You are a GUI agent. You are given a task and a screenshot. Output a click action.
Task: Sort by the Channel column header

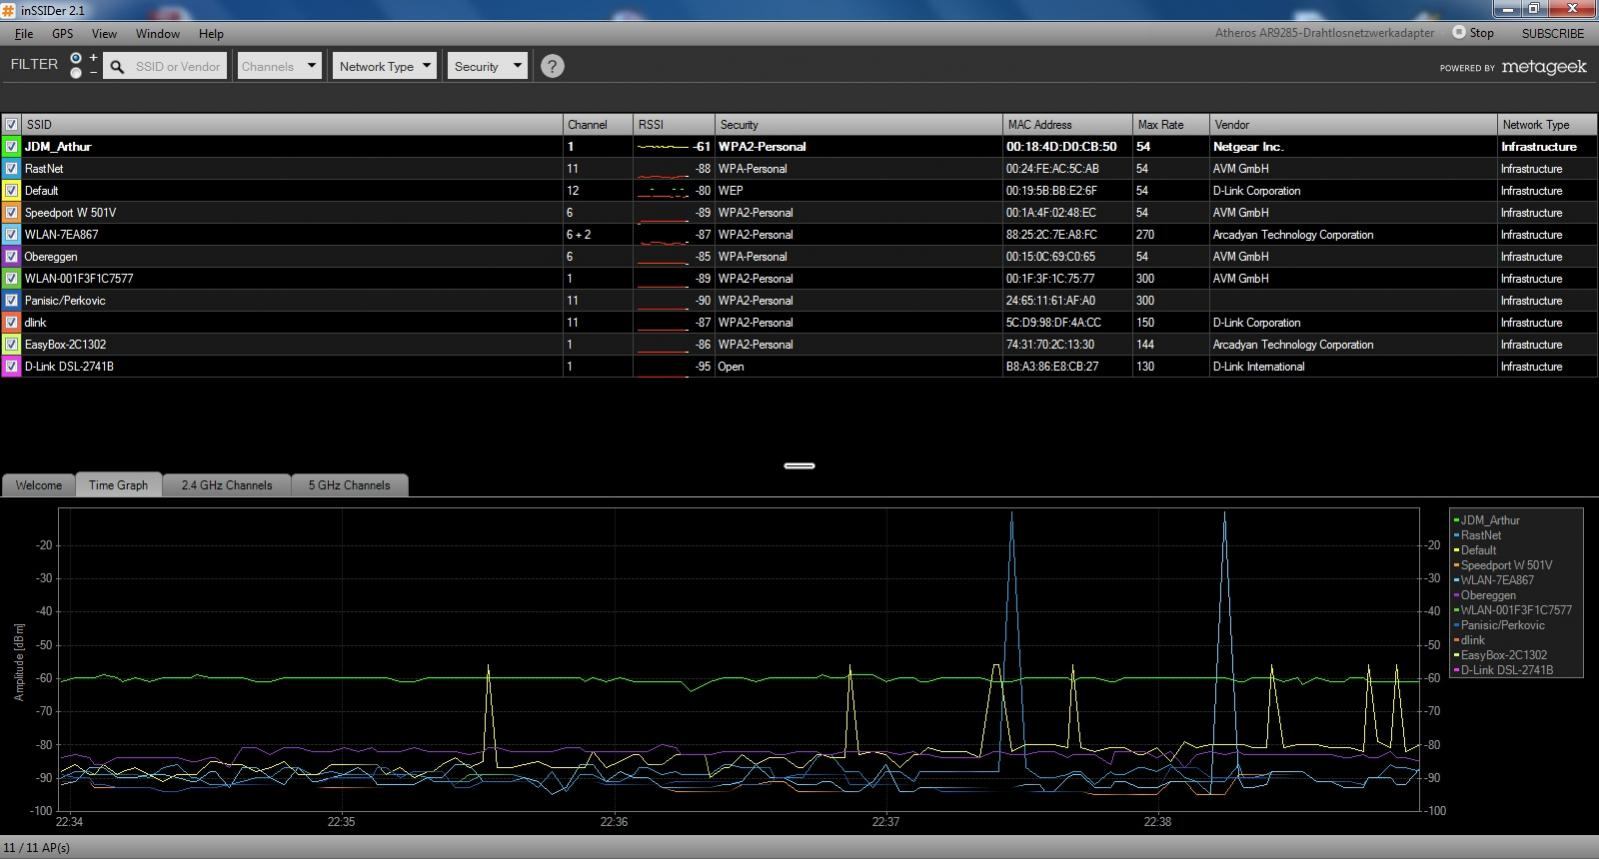pos(598,124)
